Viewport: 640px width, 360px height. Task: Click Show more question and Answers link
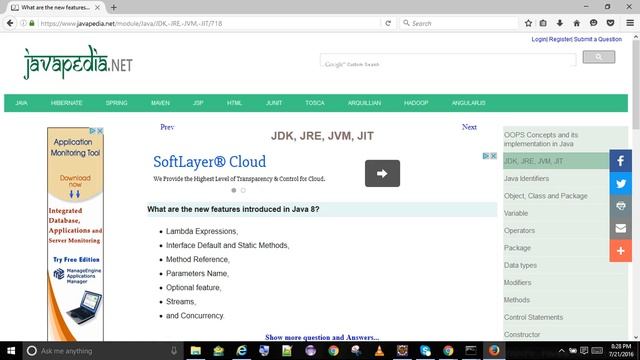[x=322, y=337]
